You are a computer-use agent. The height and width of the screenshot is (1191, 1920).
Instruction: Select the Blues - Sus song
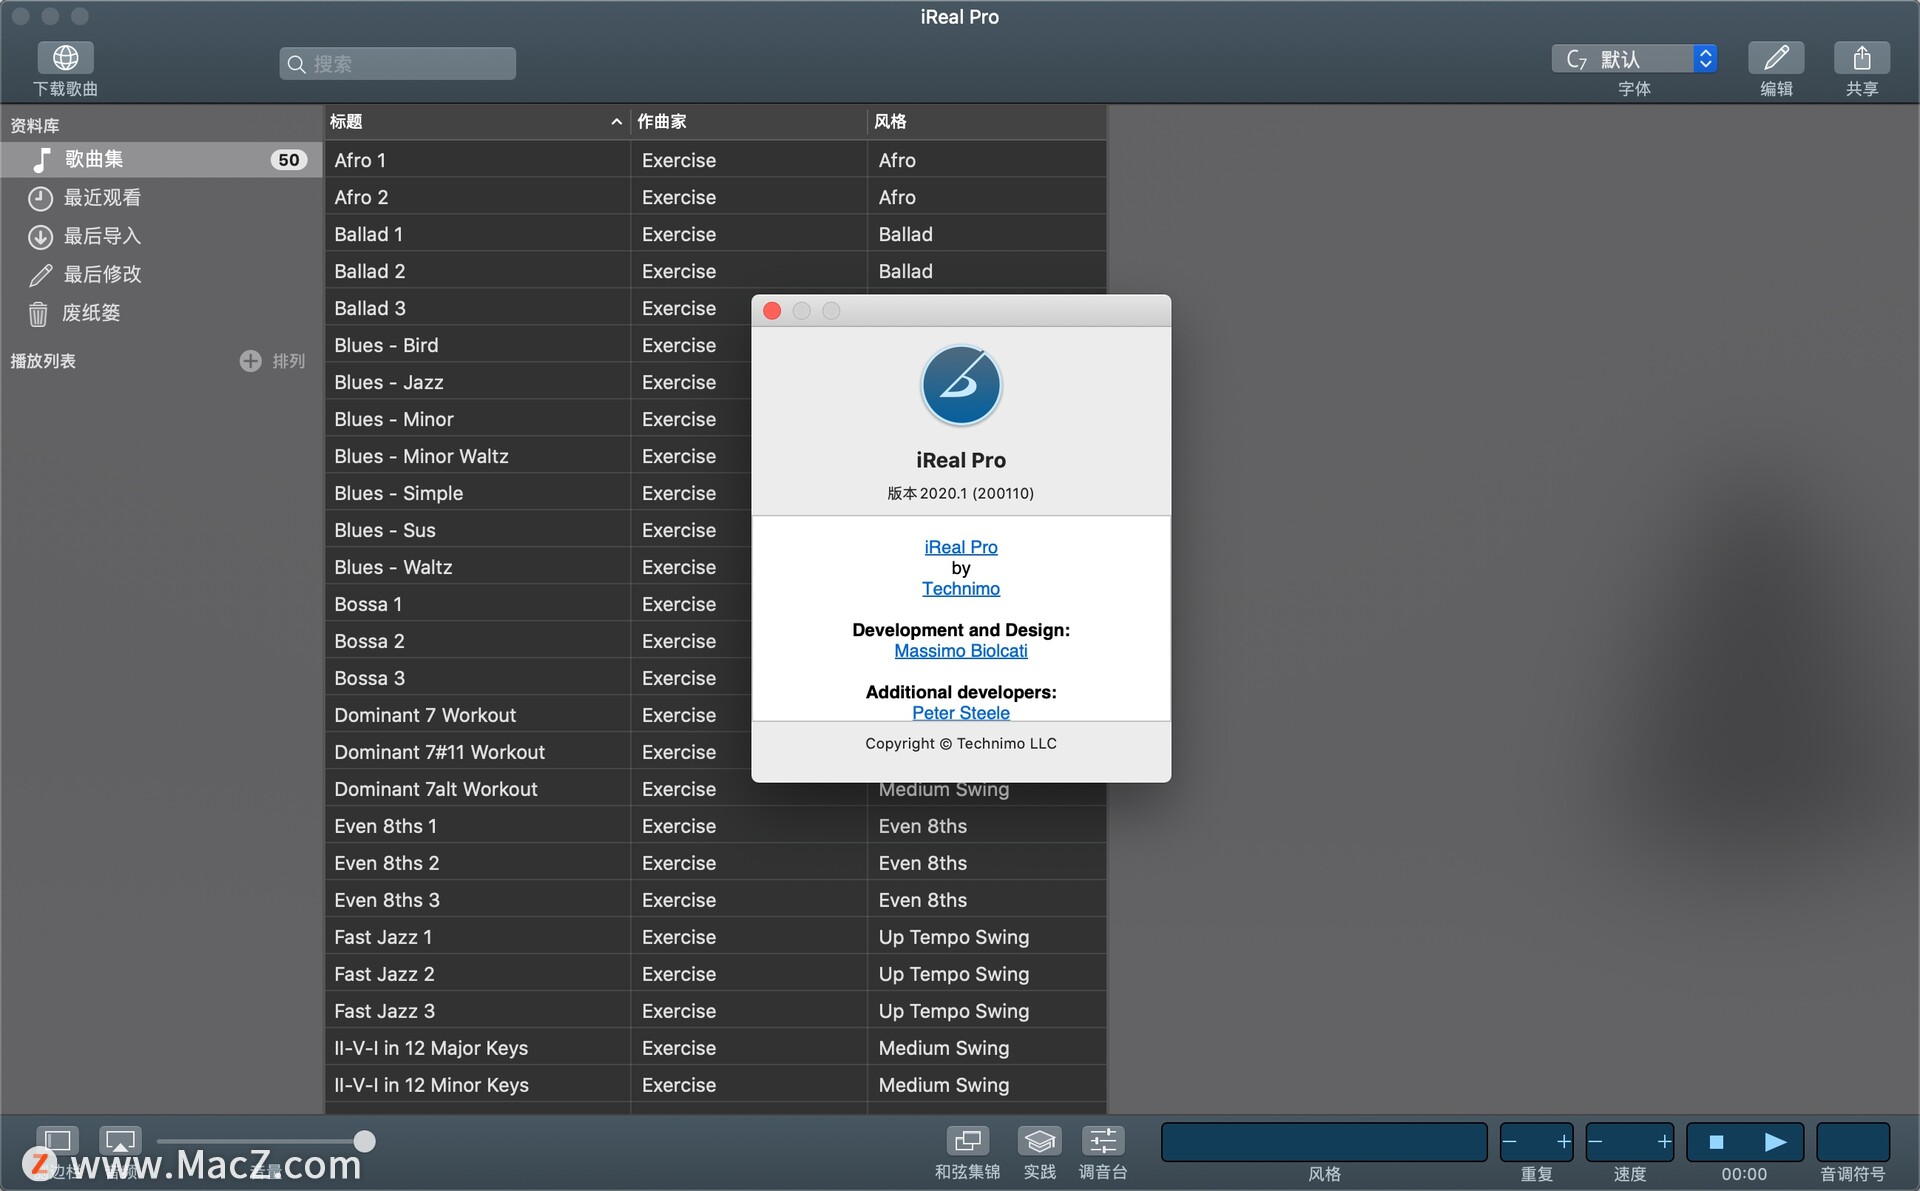point(538,530)
